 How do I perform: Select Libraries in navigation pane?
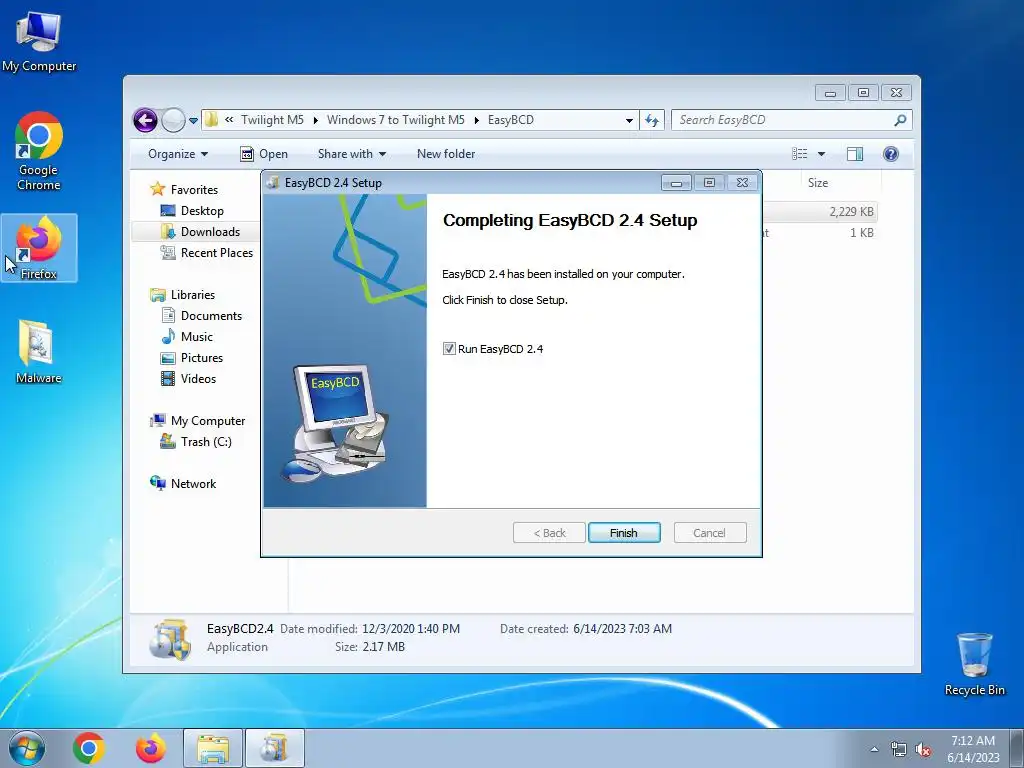[193, 295]
